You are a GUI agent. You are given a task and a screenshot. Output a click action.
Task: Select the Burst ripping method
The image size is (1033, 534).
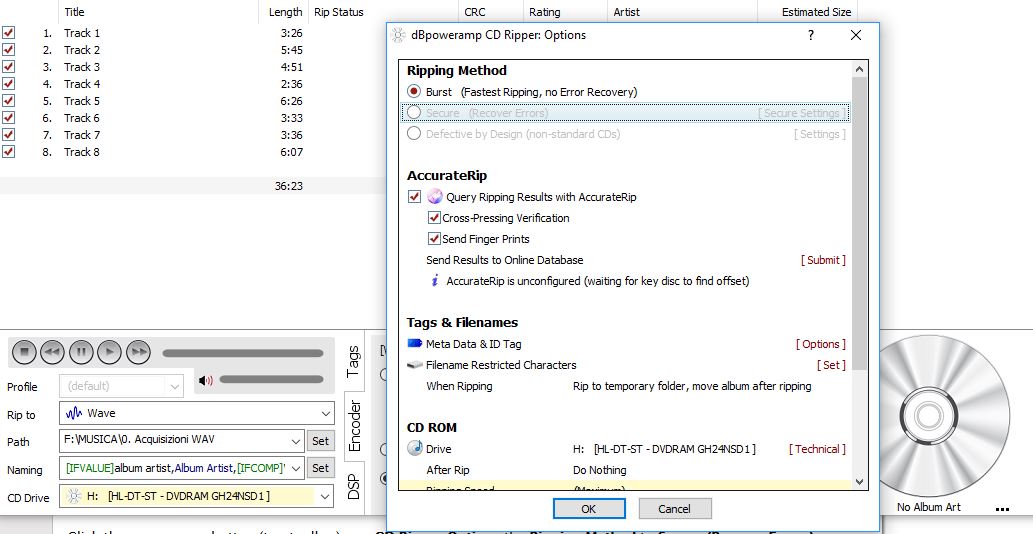click(414, 92)
